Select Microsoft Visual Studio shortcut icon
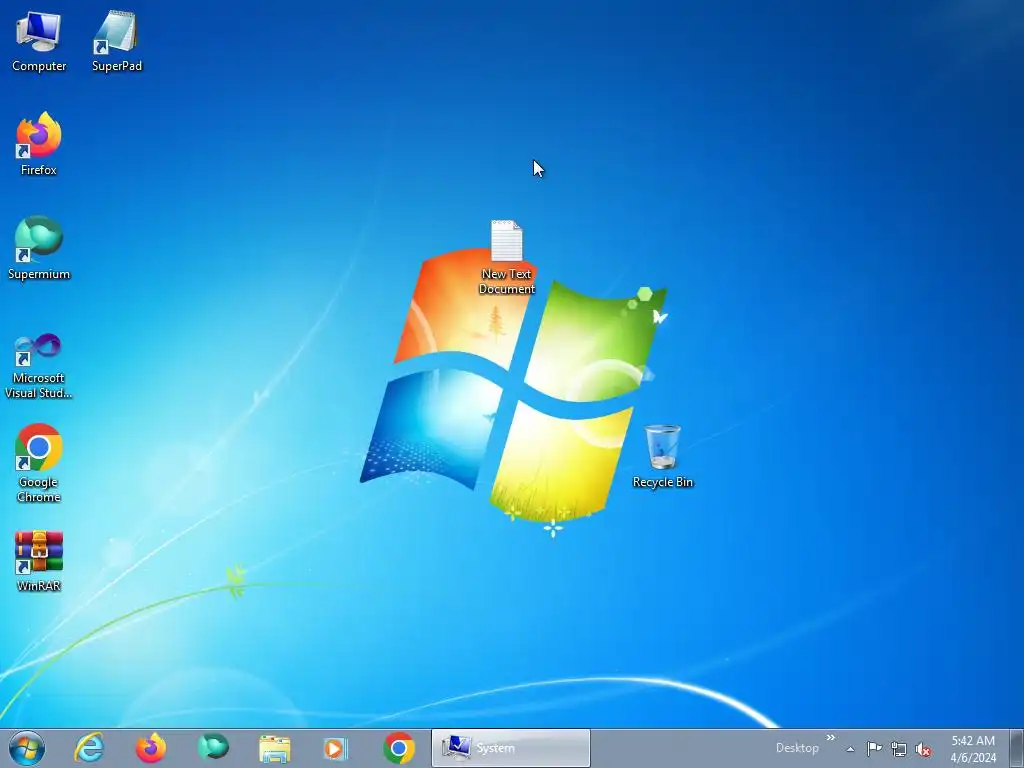 [39, 366]
